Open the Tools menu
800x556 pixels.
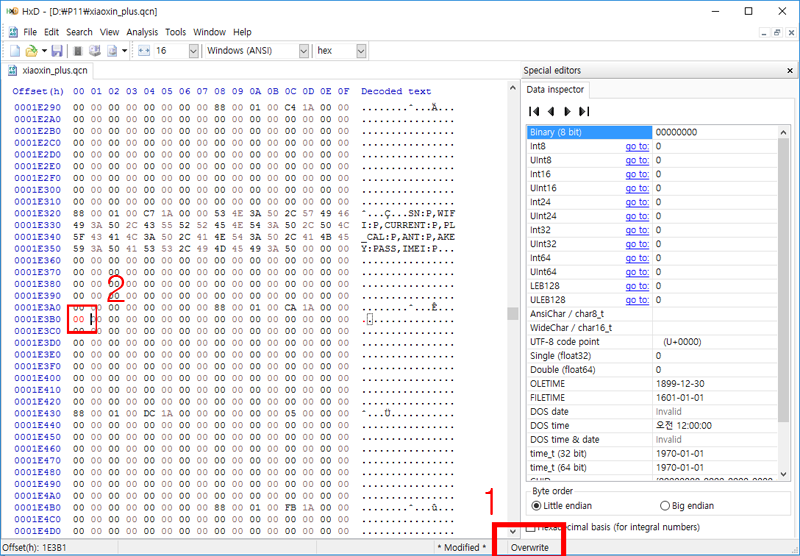coord(176,32)
